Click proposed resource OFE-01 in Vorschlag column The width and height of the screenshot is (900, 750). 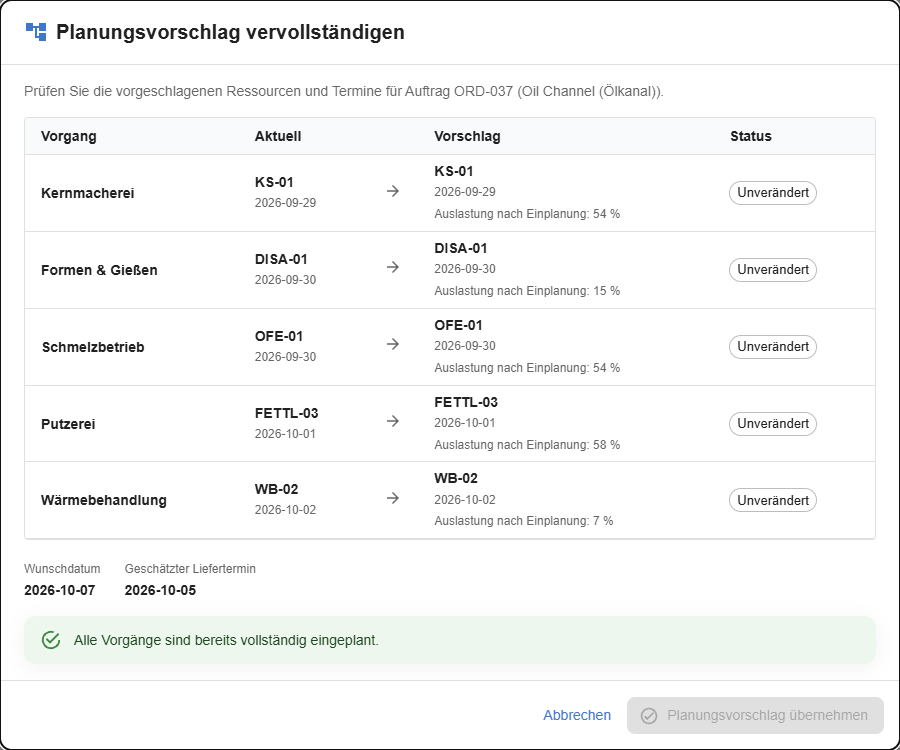pyautogui.click(x=458, y=325)
